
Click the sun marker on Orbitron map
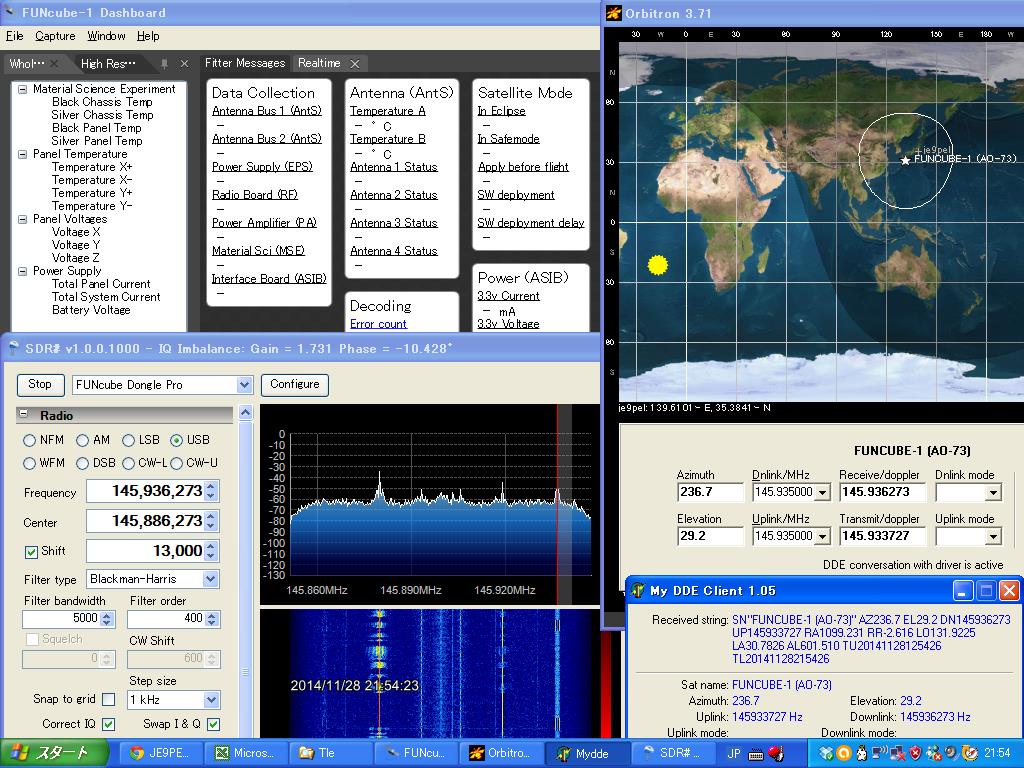(658, 264)
